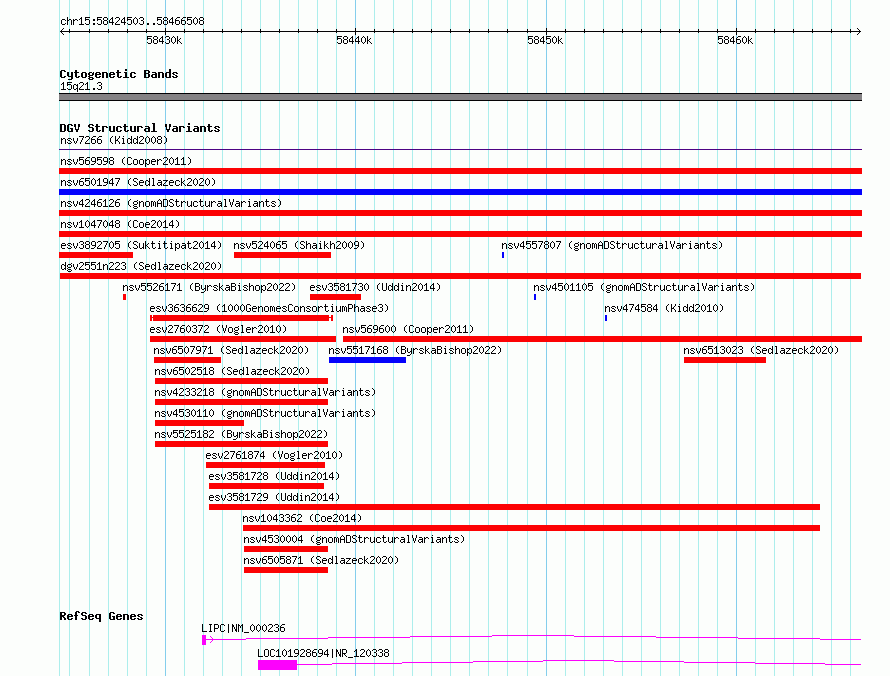The image size is (890, 676).
Task: Open the nsv4557807 gnomAD variant label
Action: (612, 245)
